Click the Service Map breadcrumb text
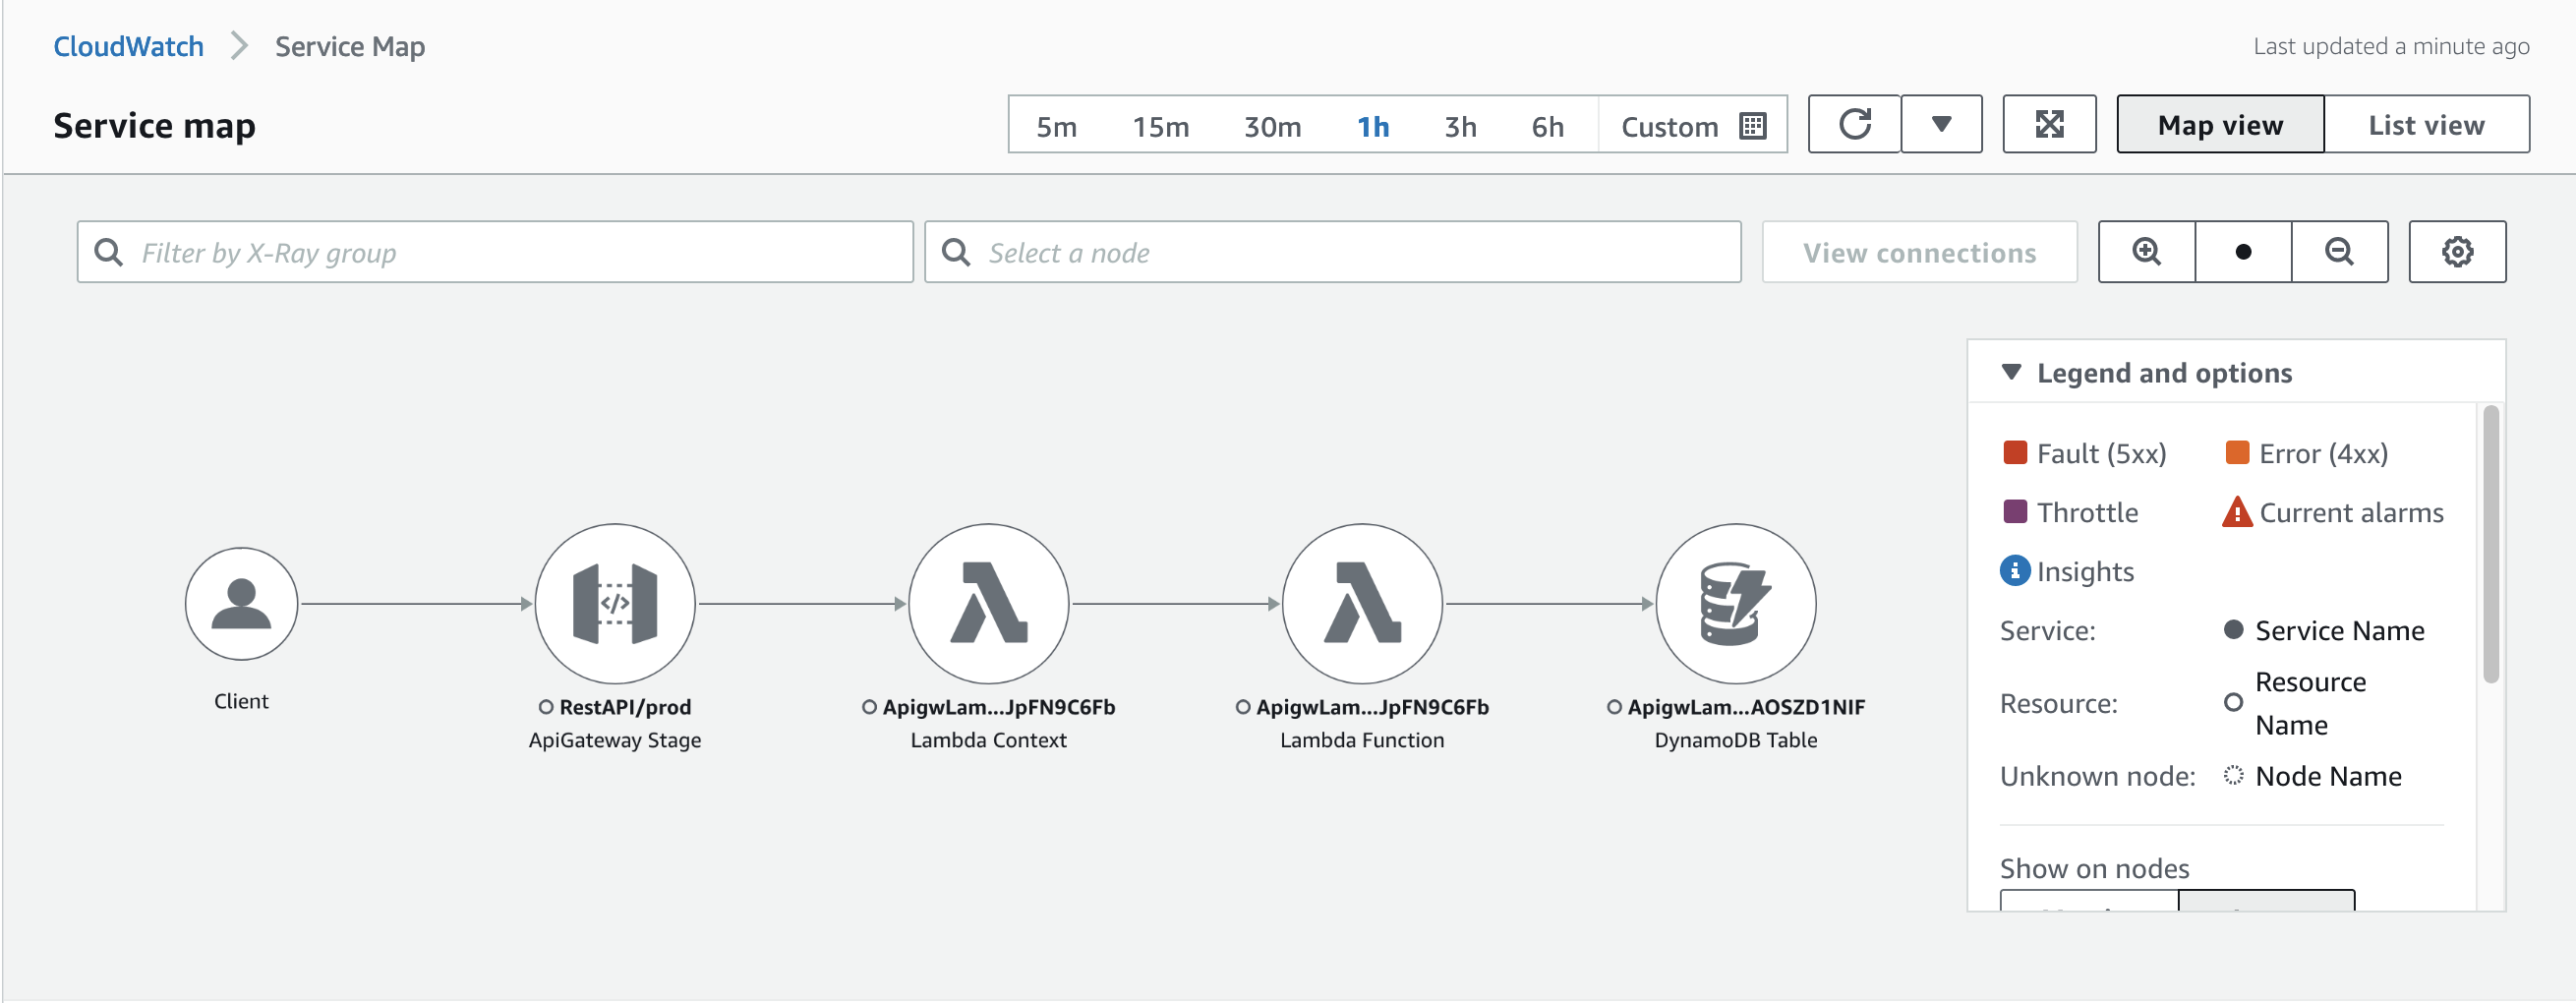 350,46
